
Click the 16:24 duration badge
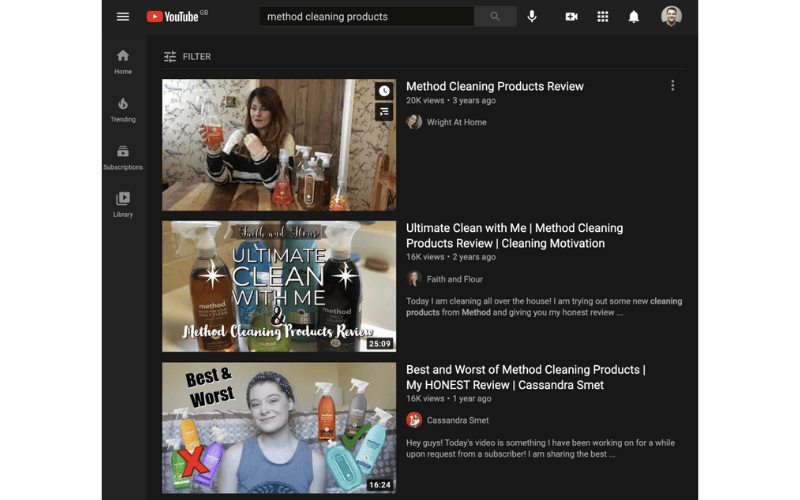pyautogui.click(x=380, y=485)
